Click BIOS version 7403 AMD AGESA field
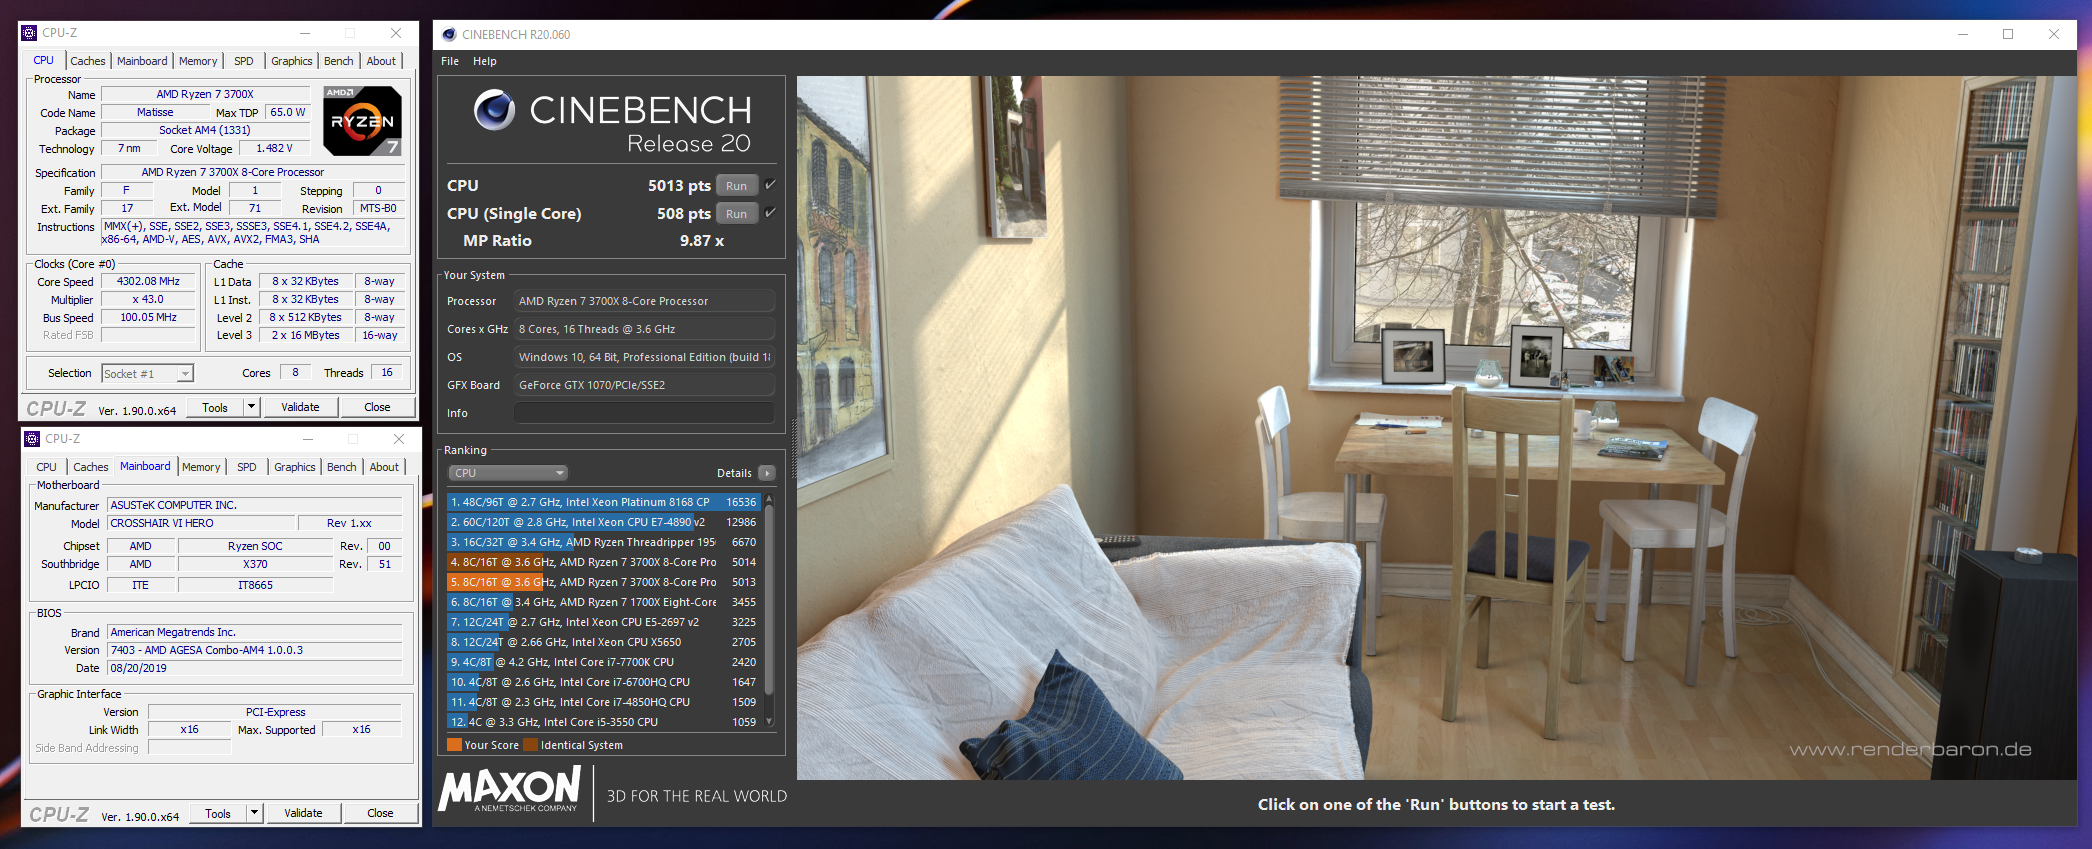Image resolution: width=2092 pixels, height=849 pixels. click(x=255, y=650)
